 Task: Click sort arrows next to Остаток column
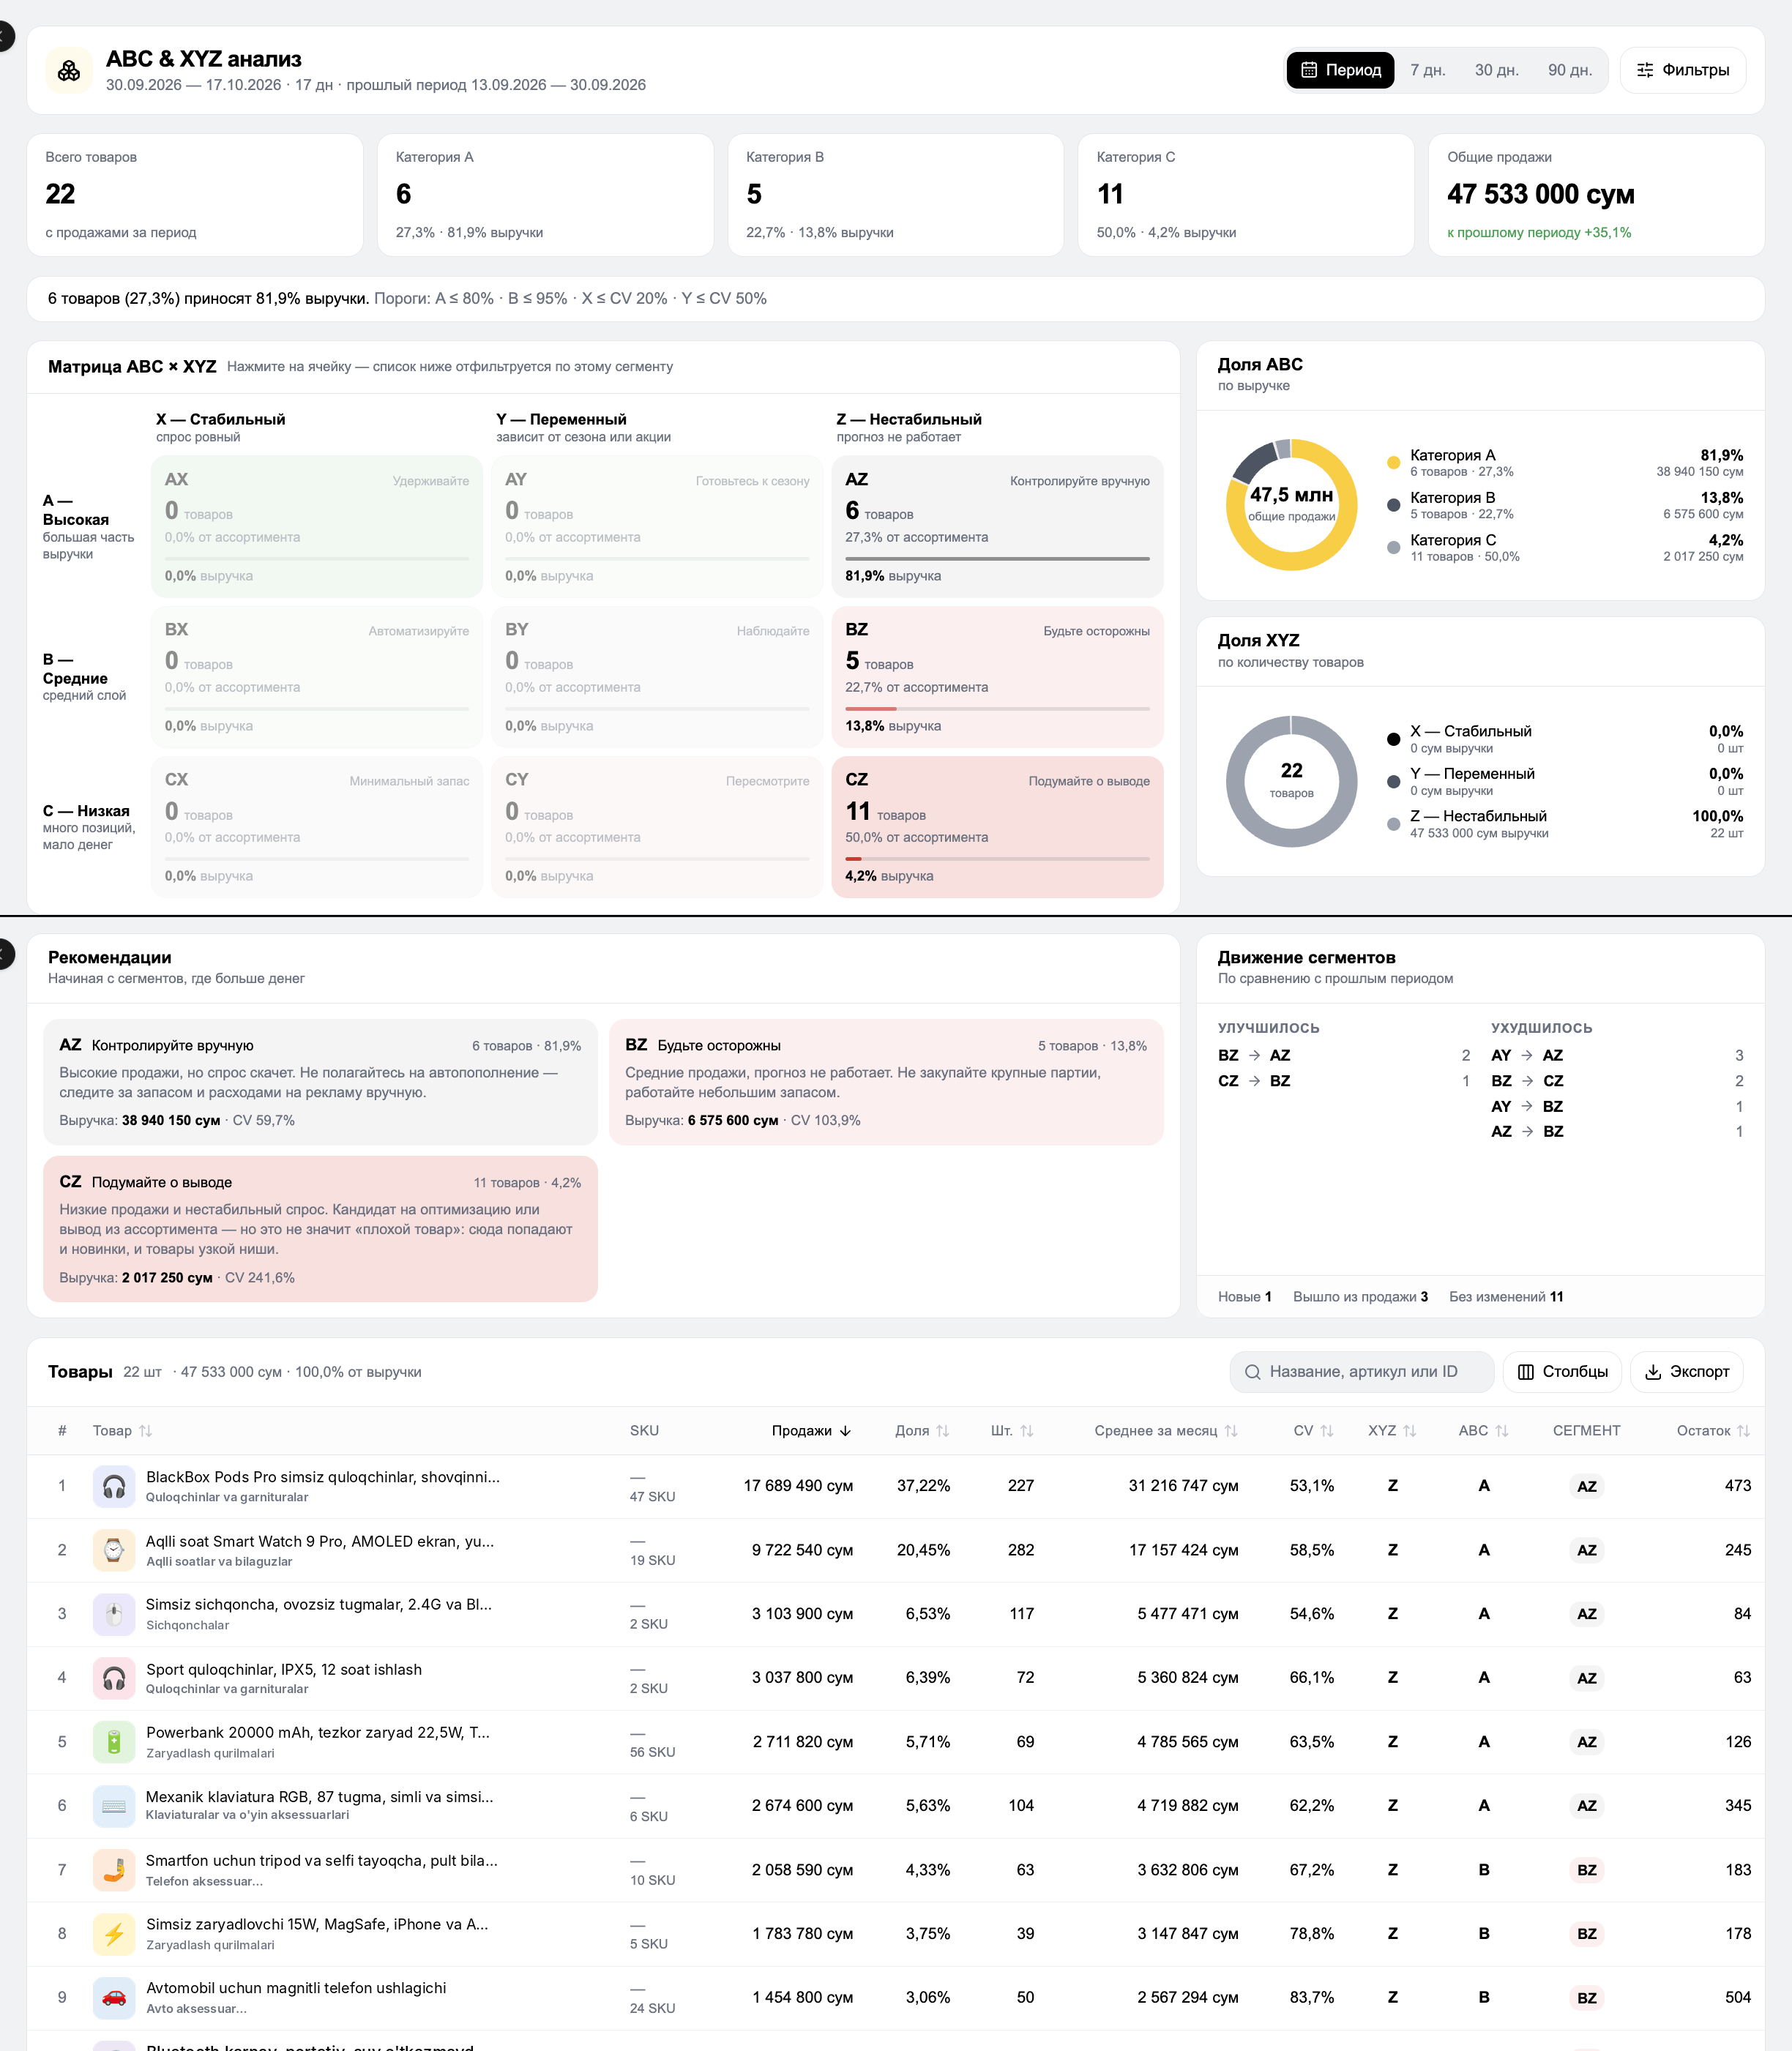point(1744,1431)
